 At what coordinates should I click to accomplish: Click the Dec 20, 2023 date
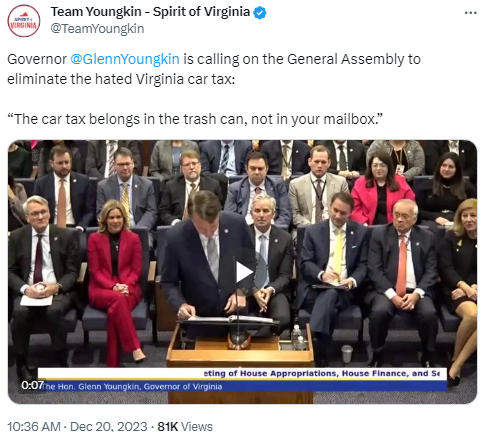[x=109, y=426]
